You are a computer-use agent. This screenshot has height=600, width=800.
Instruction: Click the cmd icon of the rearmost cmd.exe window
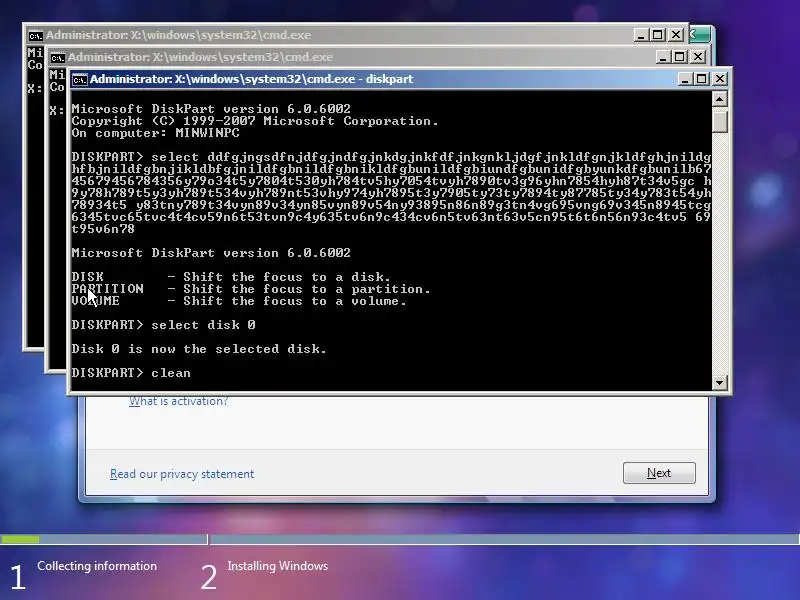35,36
